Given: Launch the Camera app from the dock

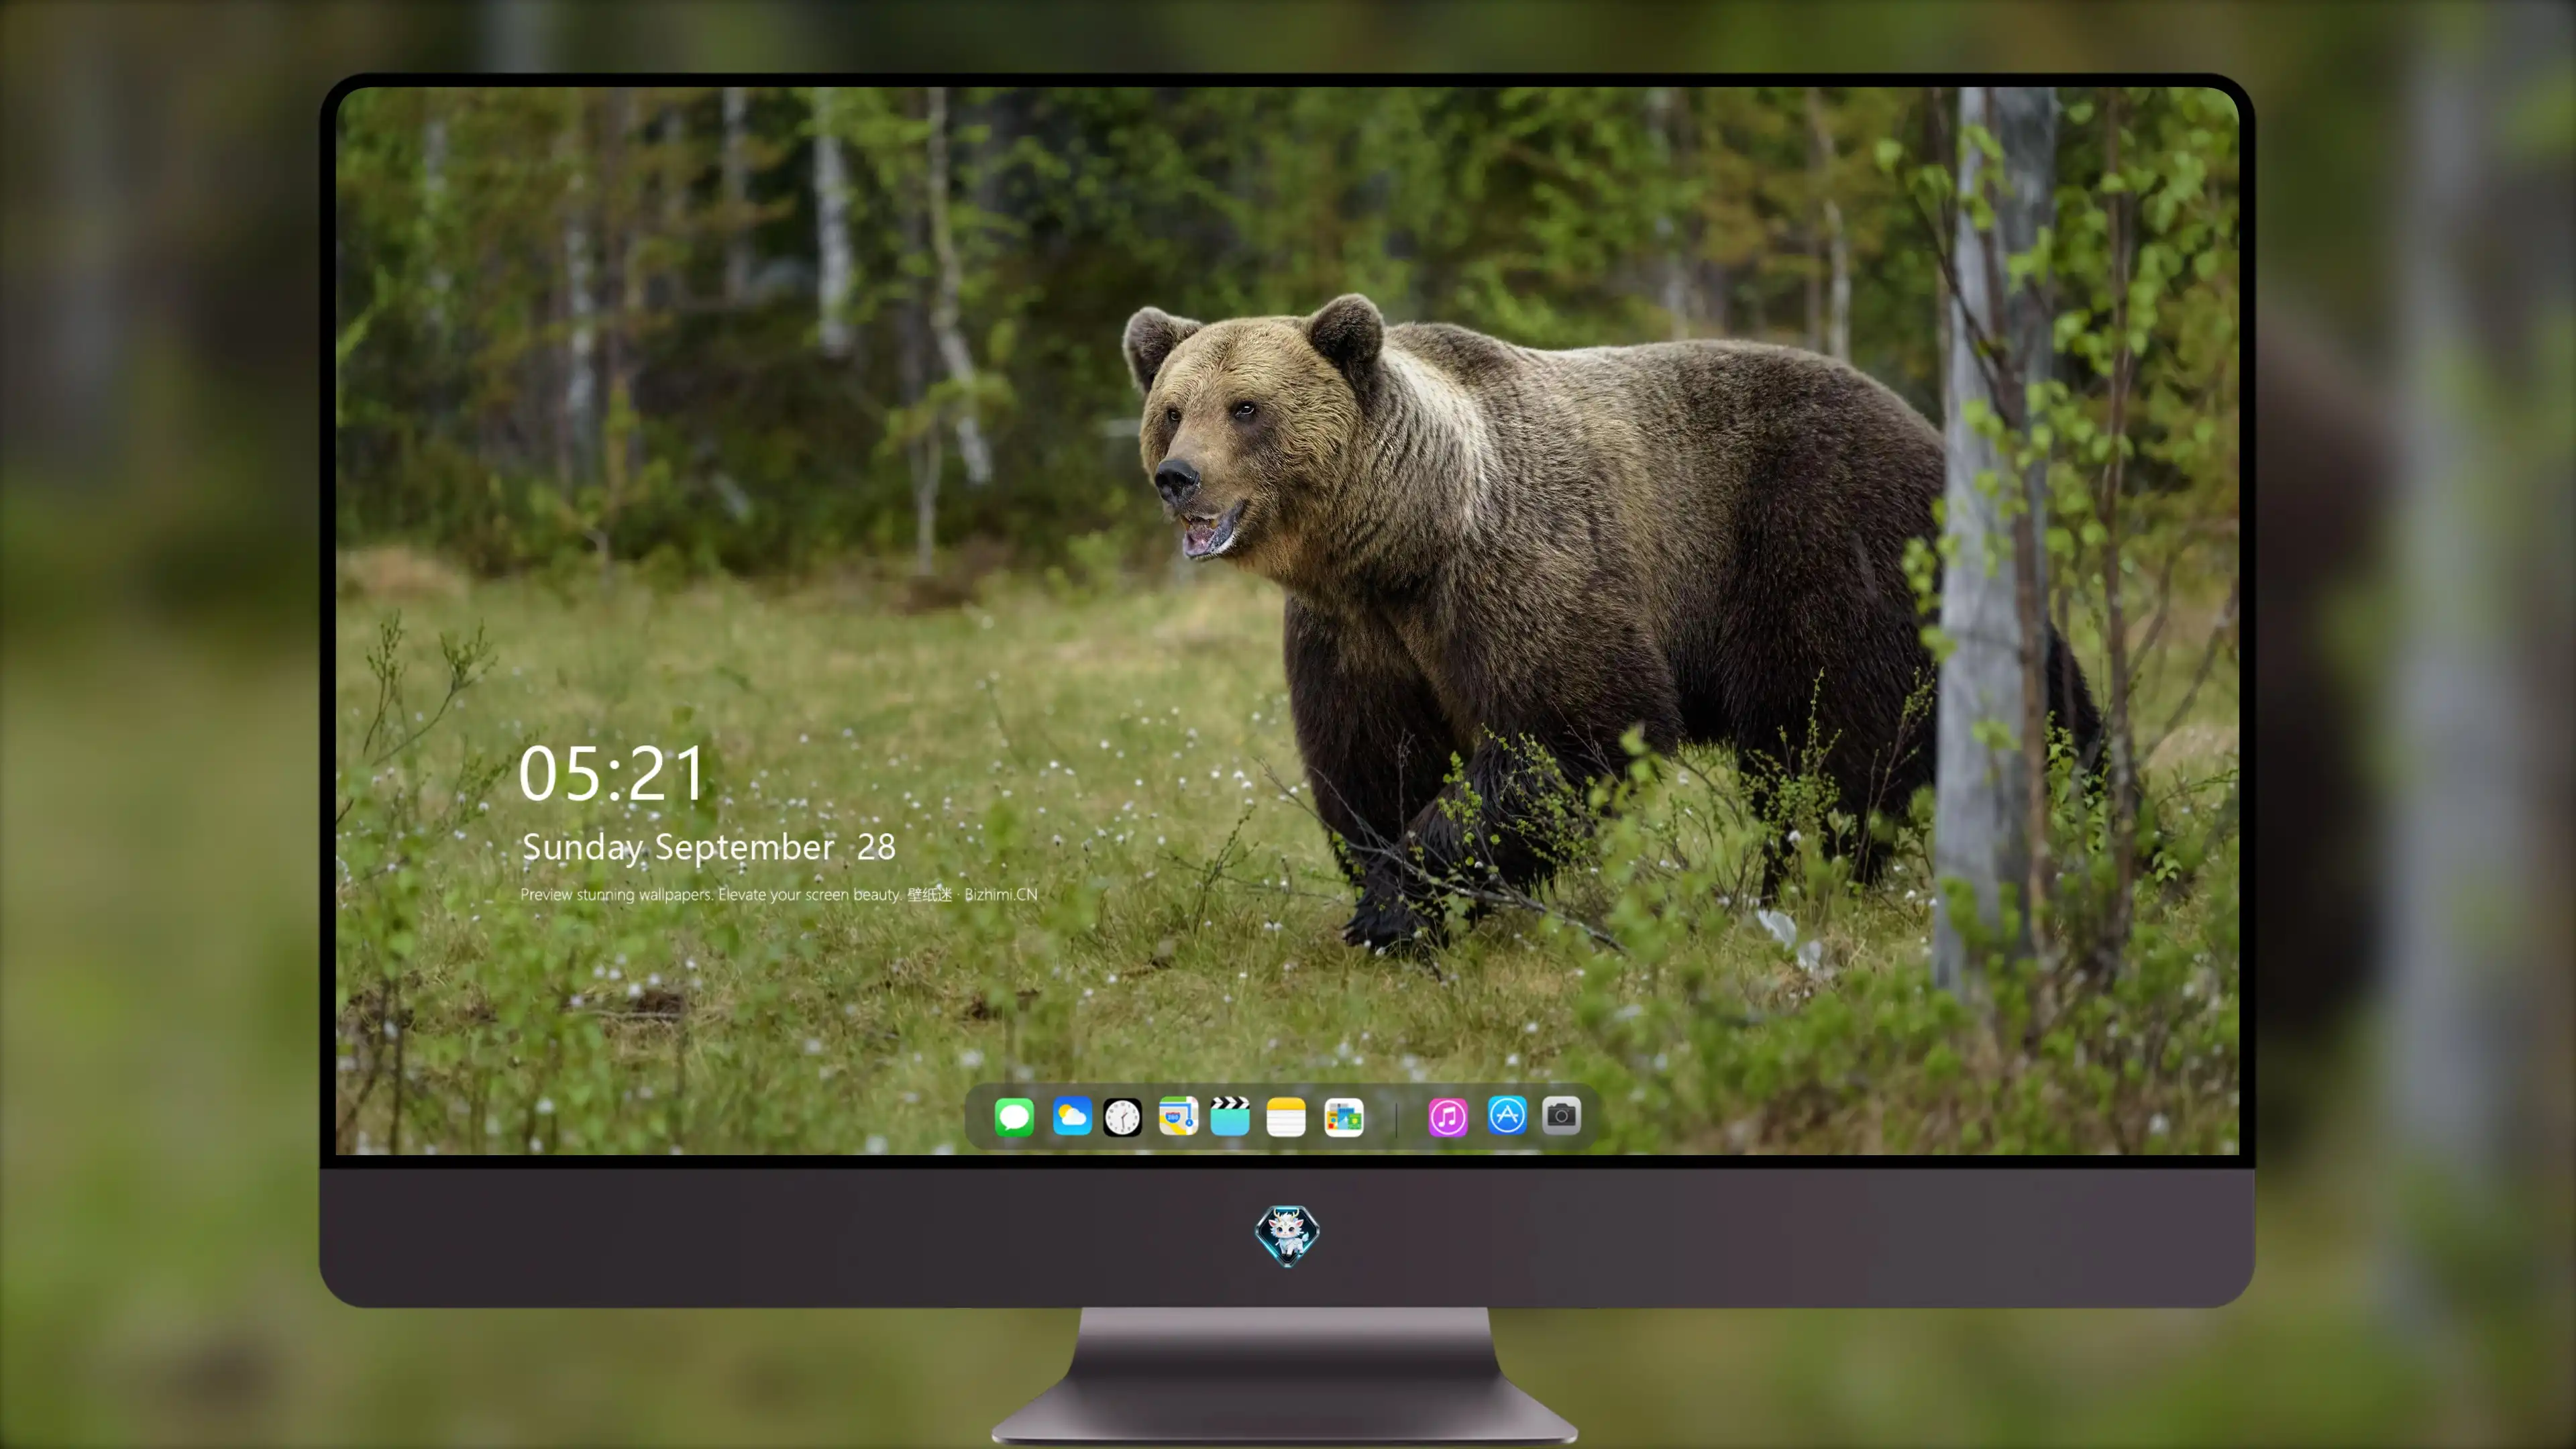Looking at the screenshot, I should [1561, 1115].
